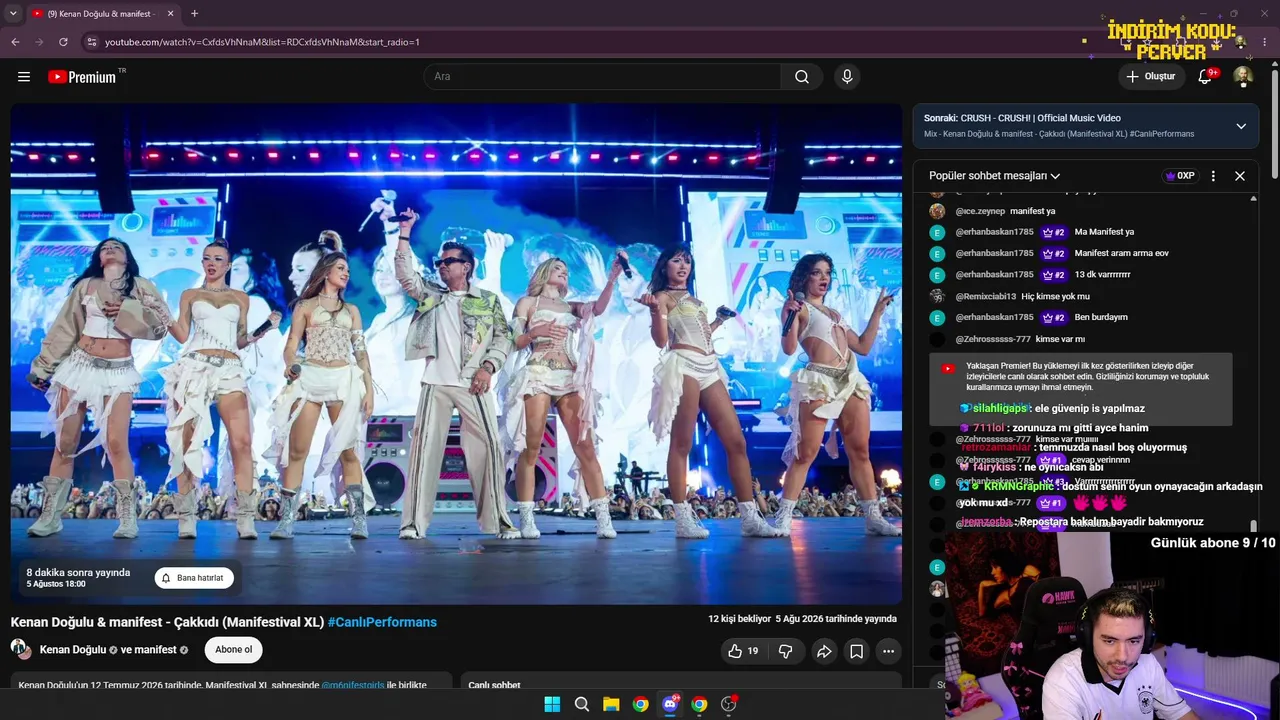Open the Kenan Doğulu channel name link
This screenshot has width=1280, height=720.
coord(73,650)
